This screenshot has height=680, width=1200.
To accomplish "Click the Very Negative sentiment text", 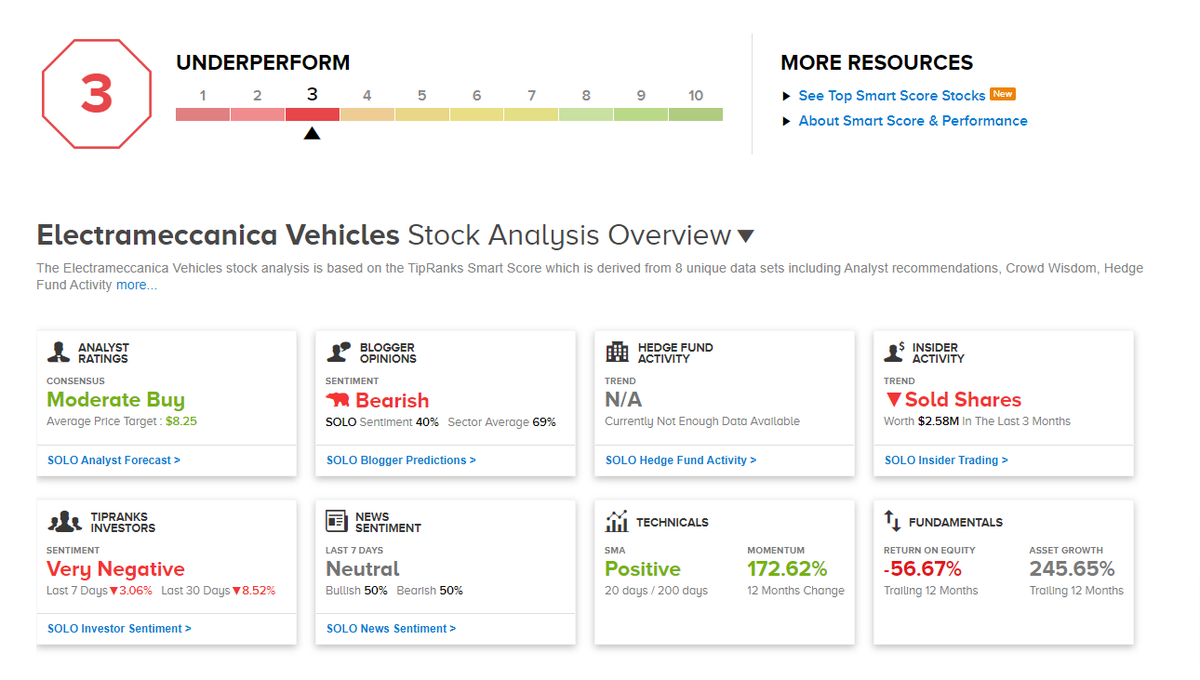I will click(116, 569).
